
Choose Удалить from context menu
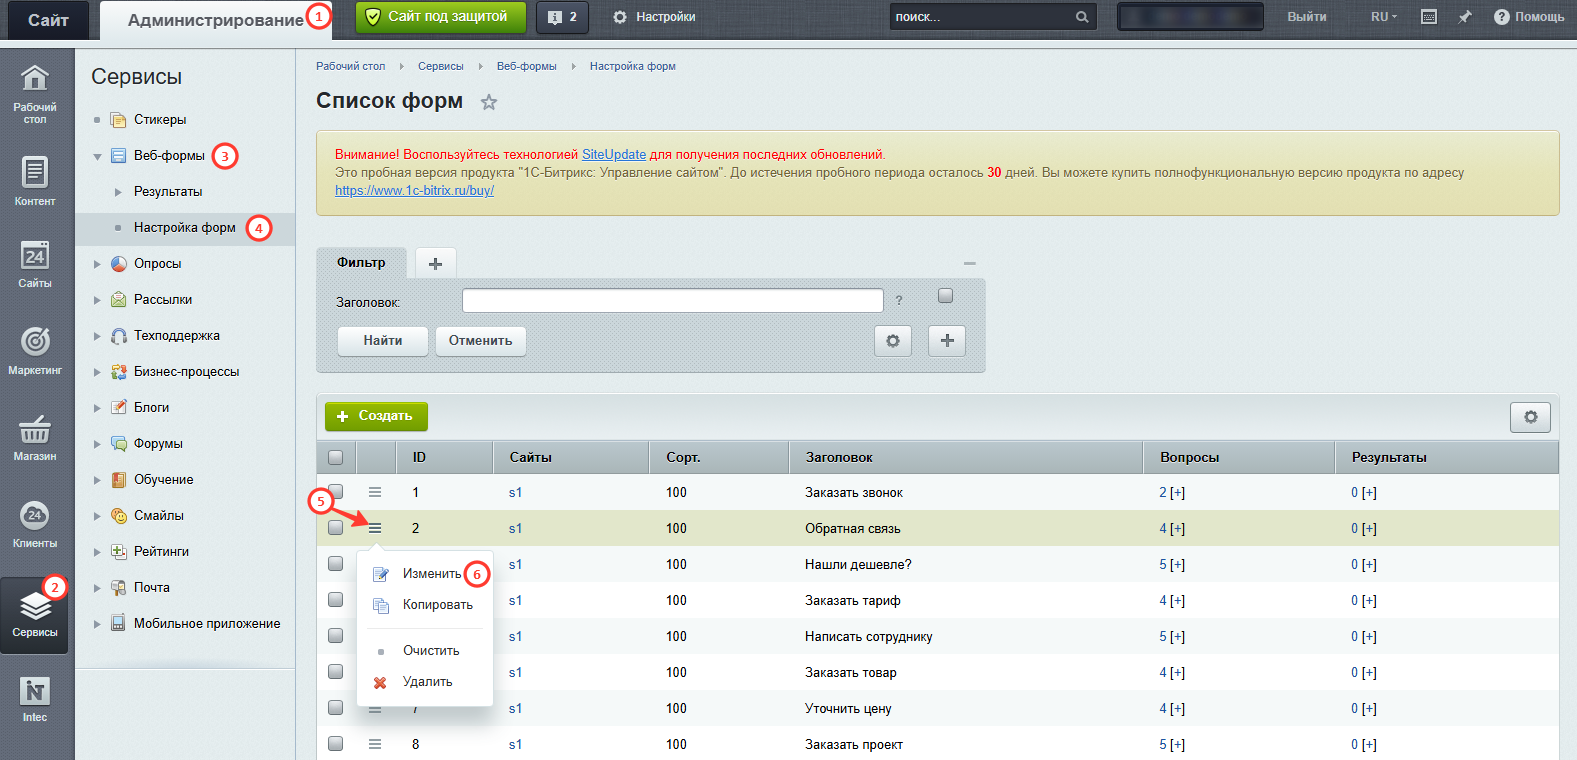pos(427,682)
